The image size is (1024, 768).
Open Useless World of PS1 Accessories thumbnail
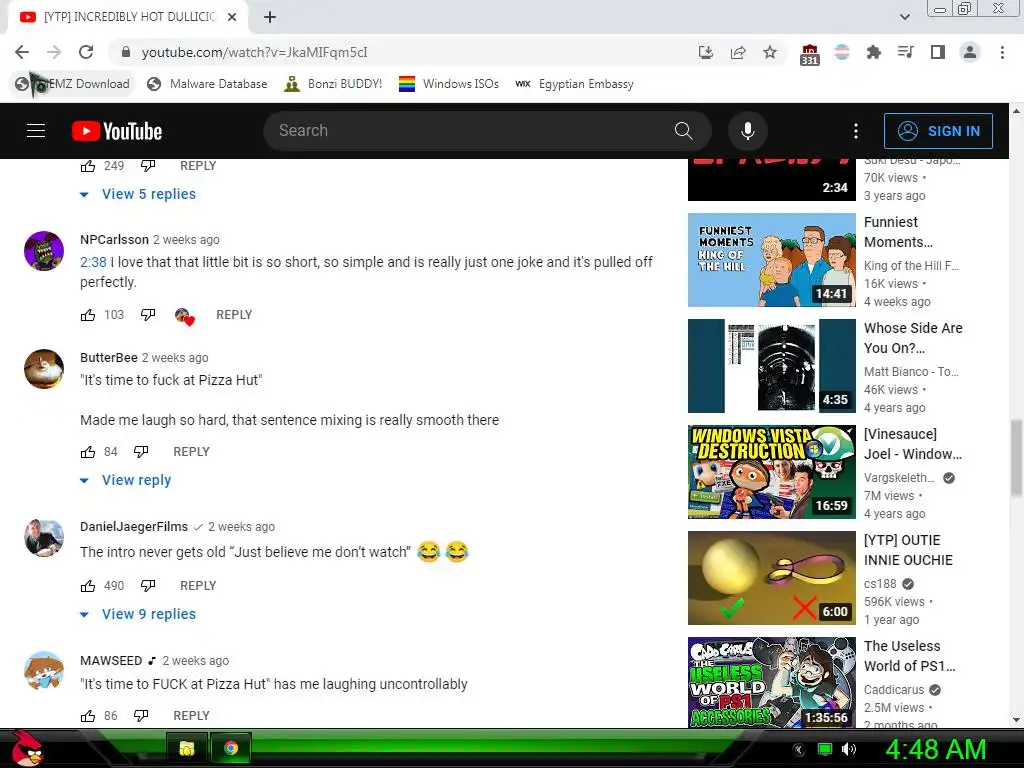click(x=771, y=682)
